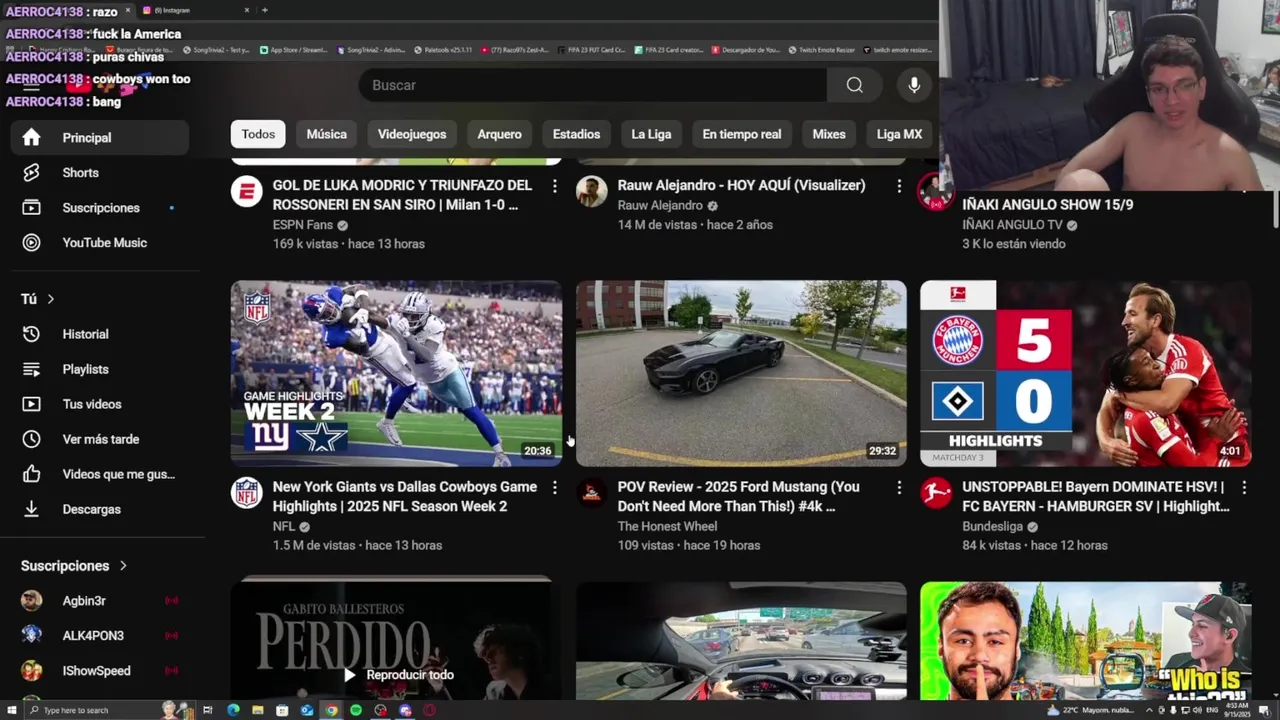Open Giants vs Cowboys Week 2 thumbnail
The height and width of the screenshot is (720, 1280).
[397, 373]
